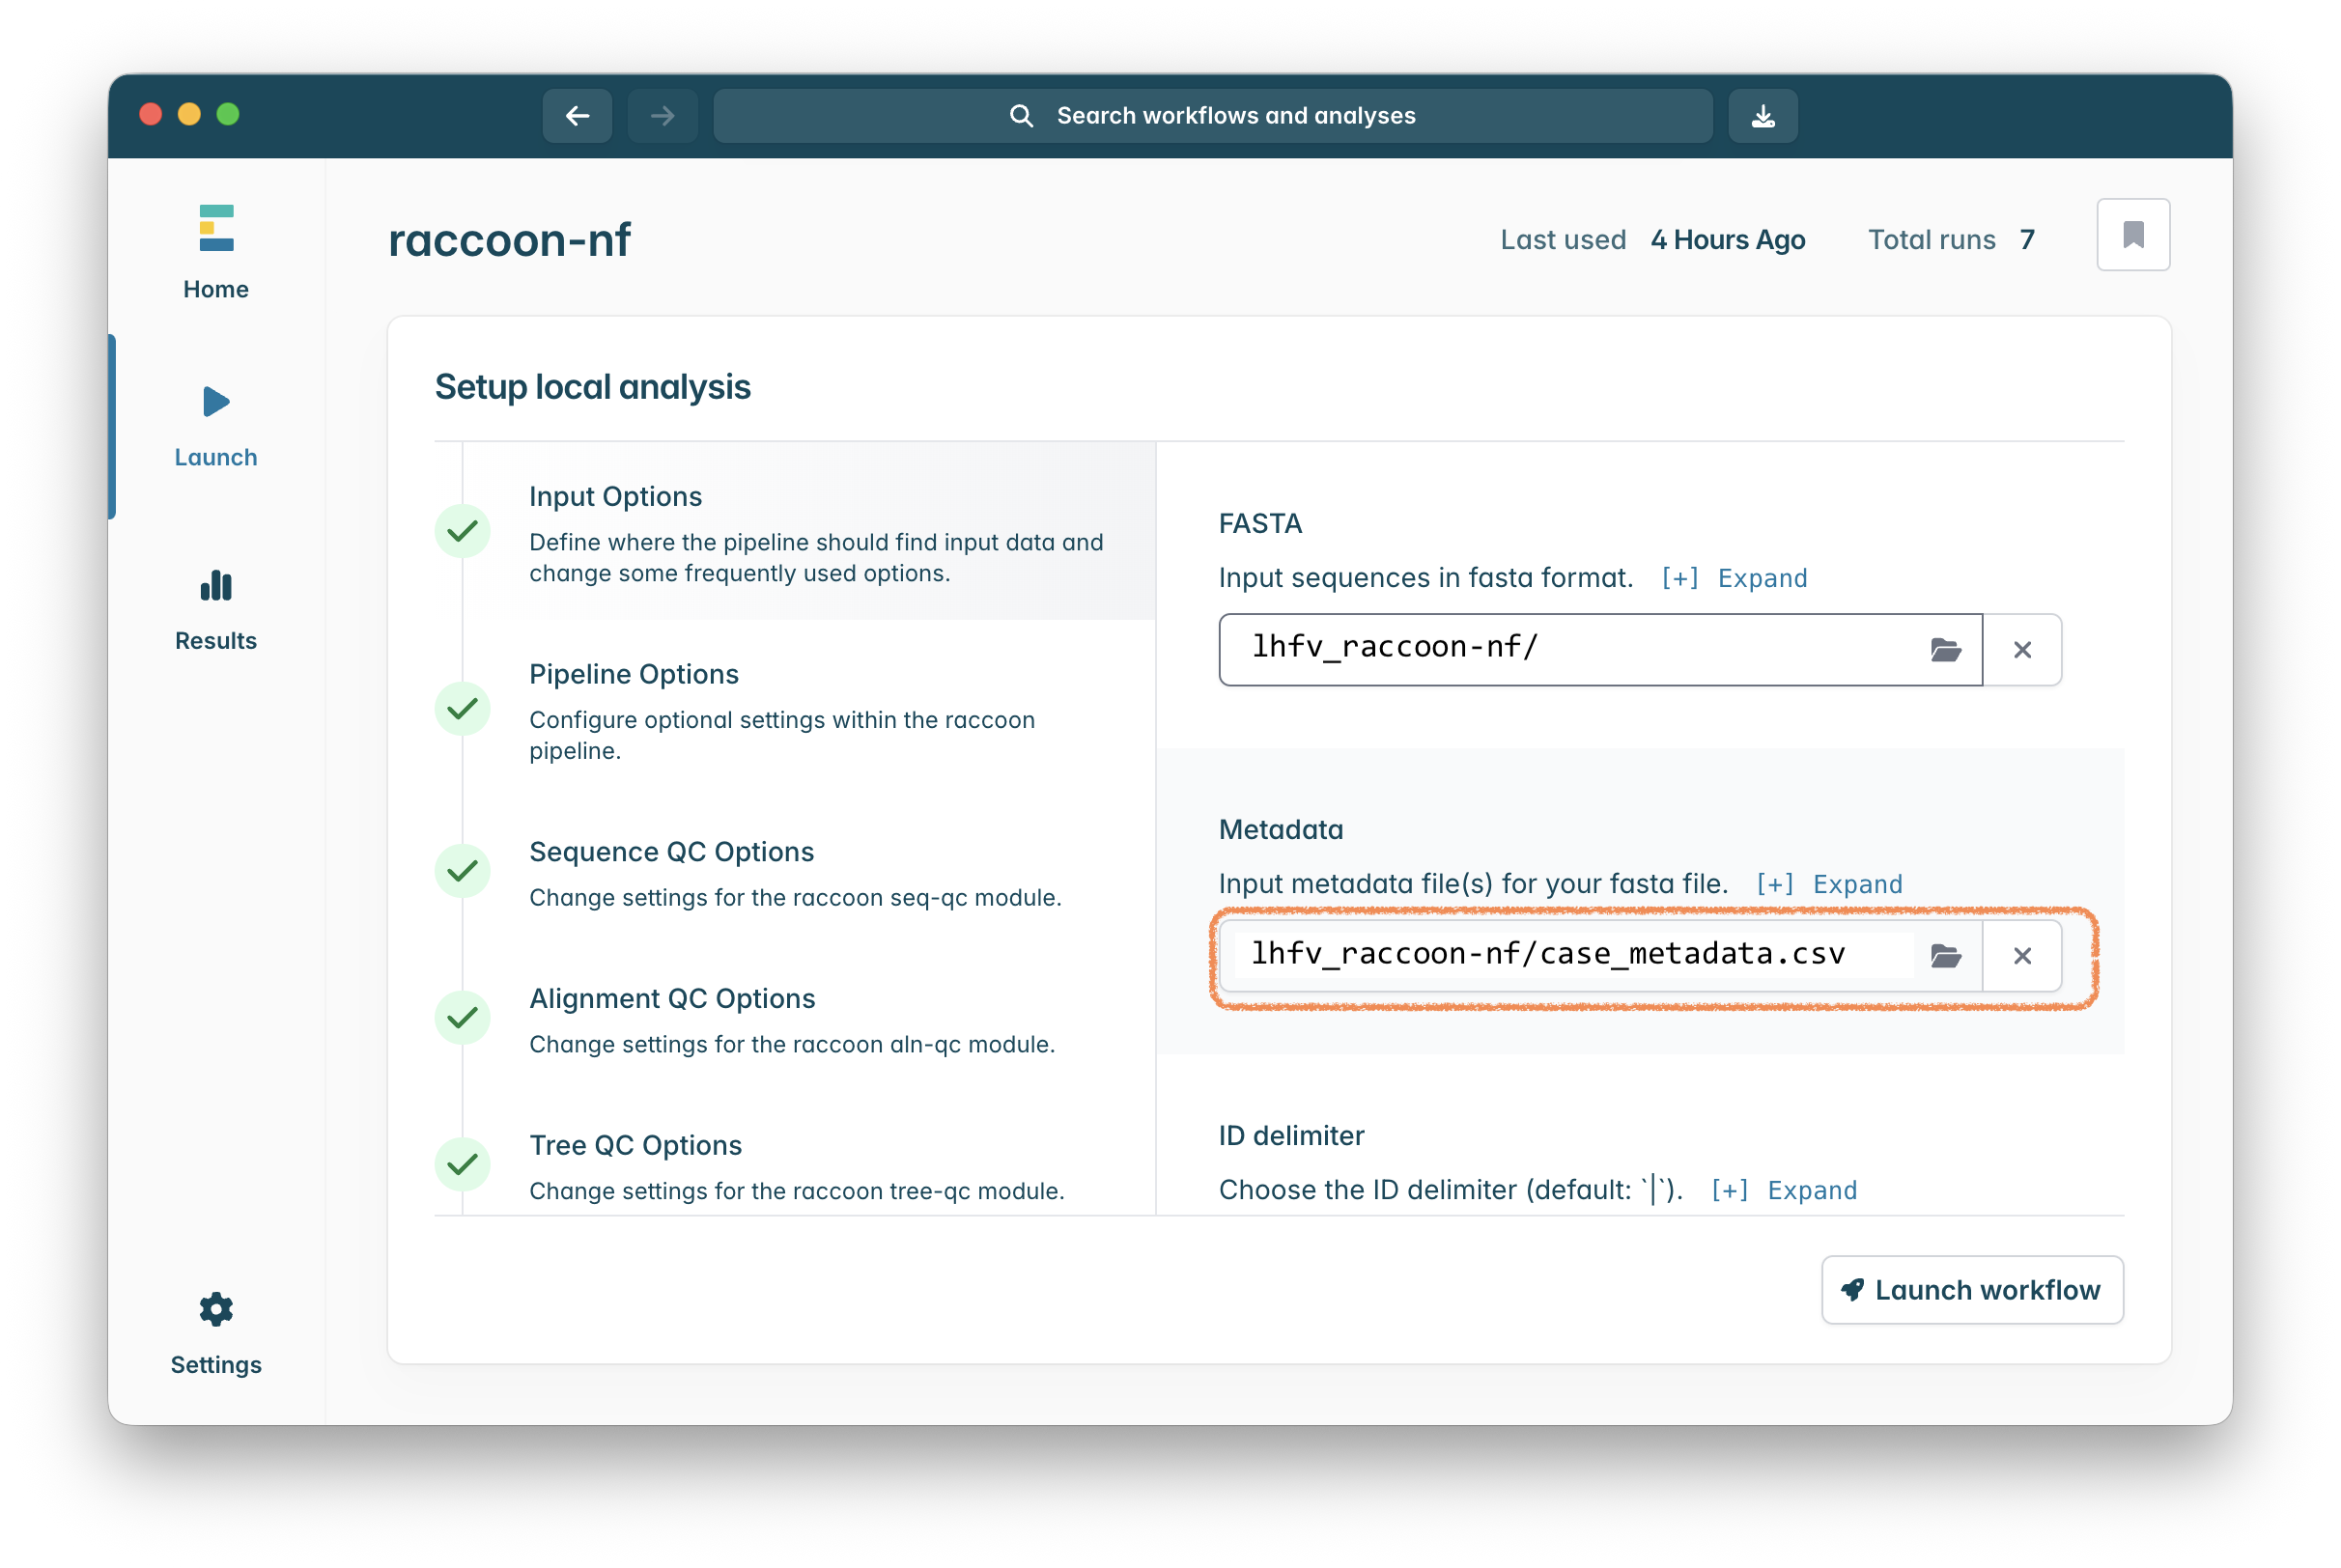The height and width of the screenshot is (1568, 2341).
Task: Browse folder for FASTA input
Action: [1944, 650]
